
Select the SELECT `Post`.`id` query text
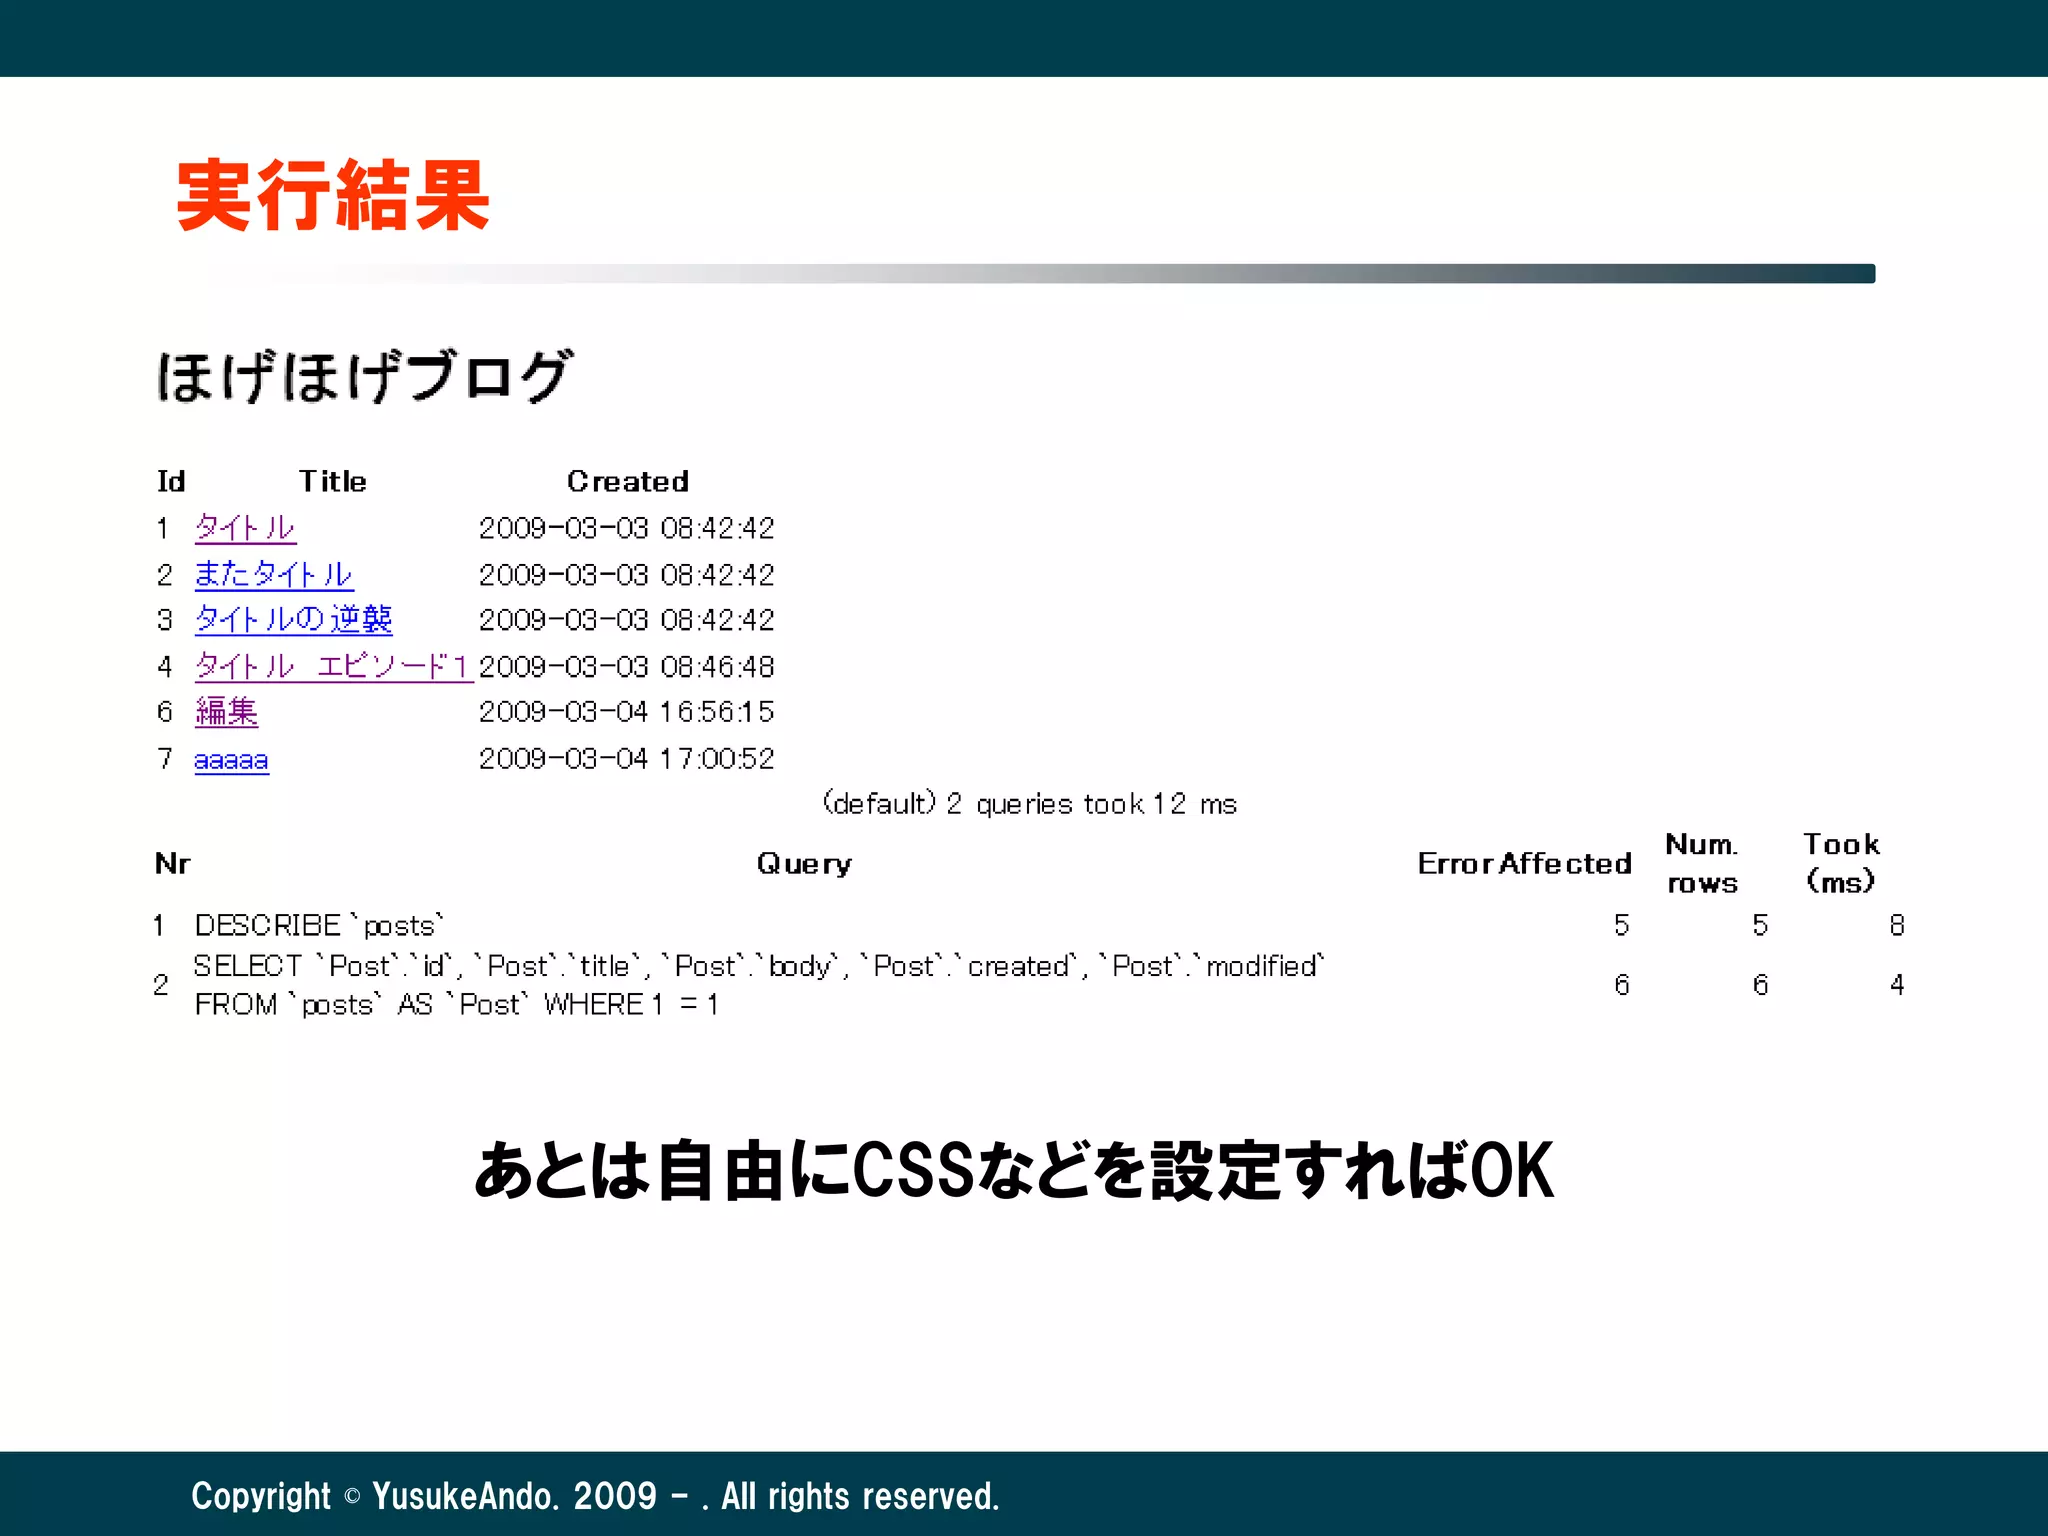click(x=760, y=985)
